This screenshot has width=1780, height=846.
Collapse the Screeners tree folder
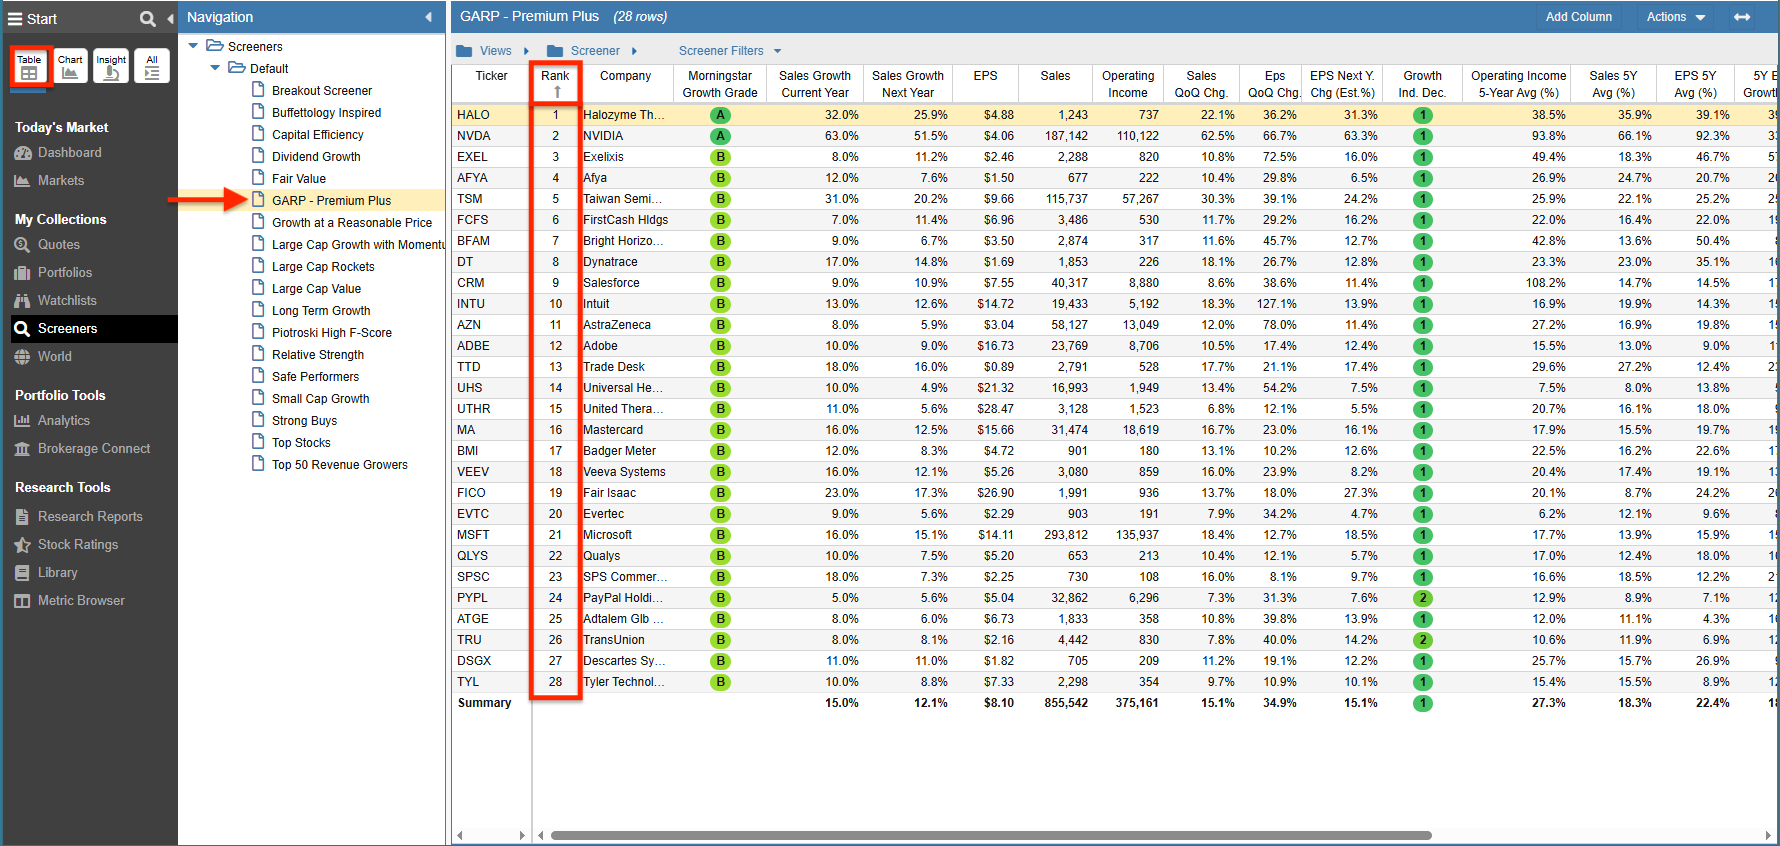point(193,46)
